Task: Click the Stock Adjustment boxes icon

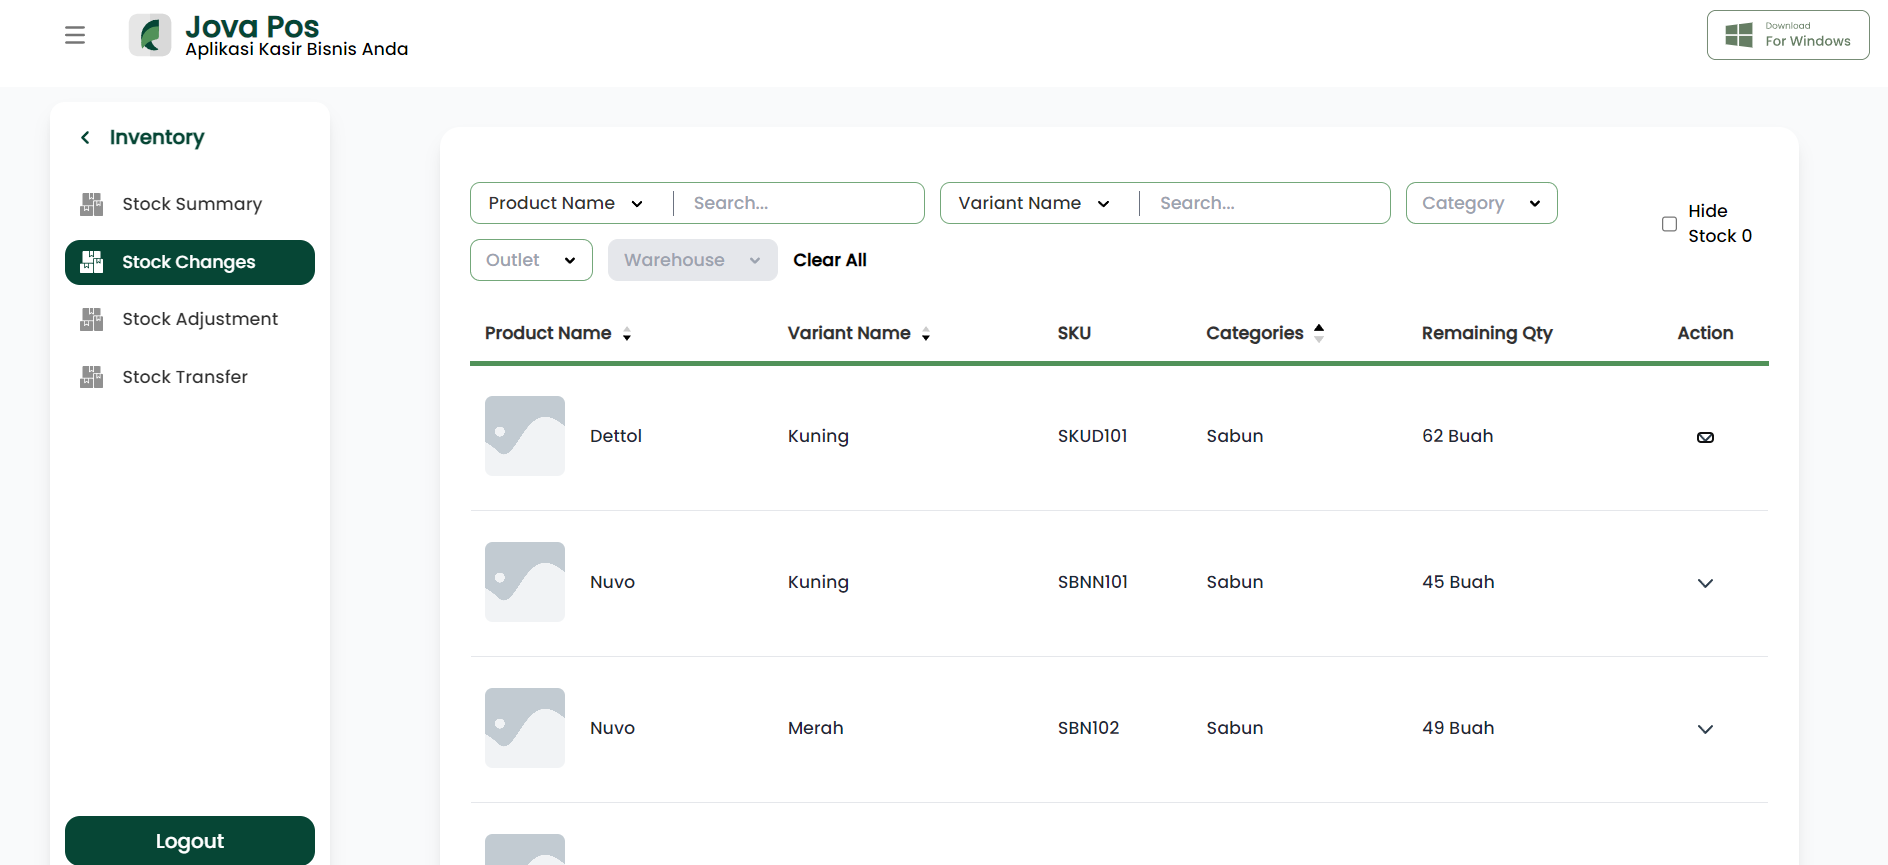Action: pos(92,319)
